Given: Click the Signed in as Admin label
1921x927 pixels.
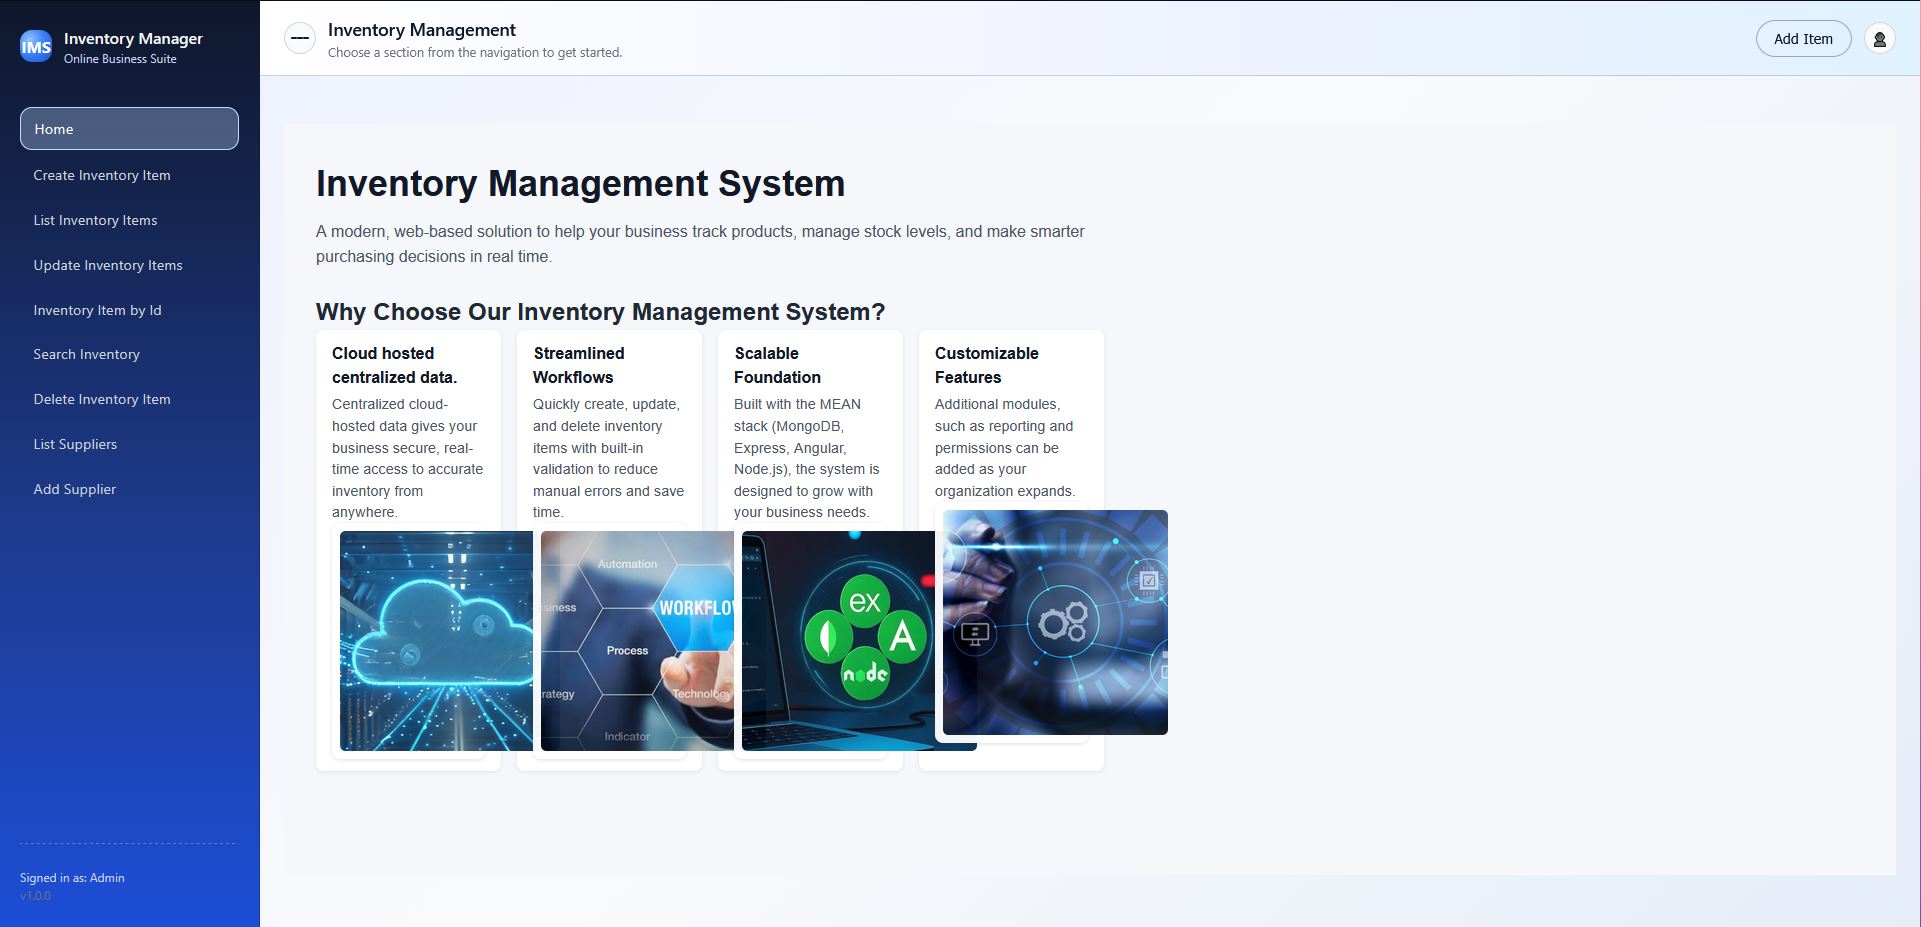Looking at the screenshot, I should point(72,877).
